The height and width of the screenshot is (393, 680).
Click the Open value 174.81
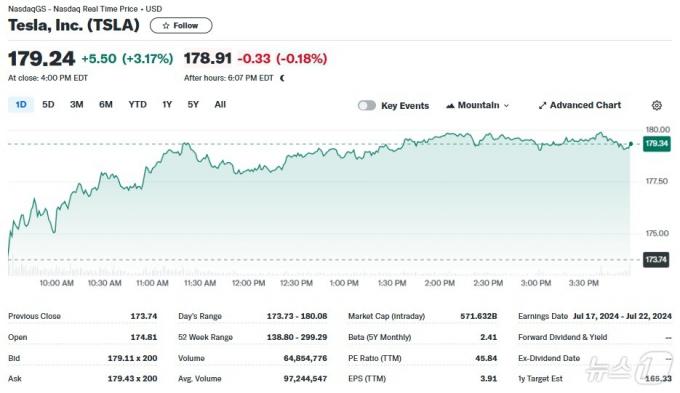click(144, 337)
